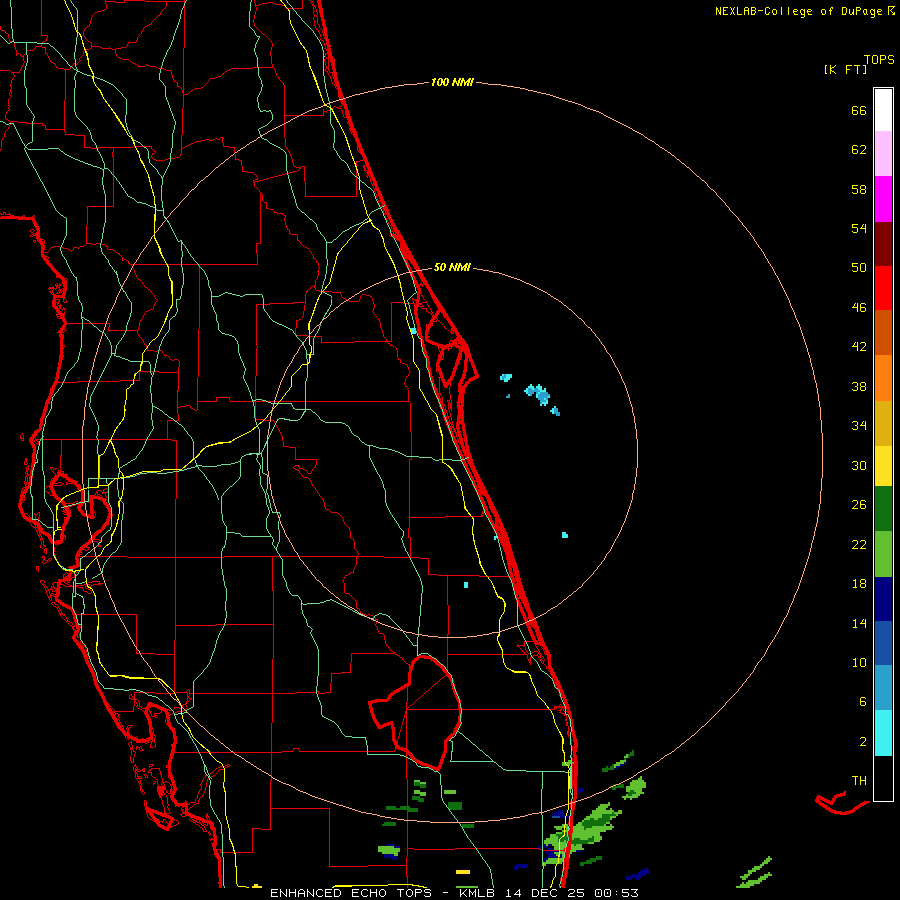Click the 38 legend value label
Screen dimensions: 900x900
pos(859,386)
